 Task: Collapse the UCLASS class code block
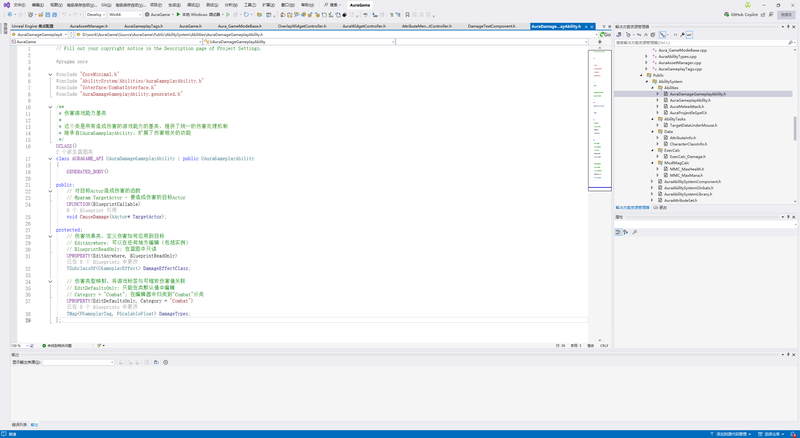[51, 159]
